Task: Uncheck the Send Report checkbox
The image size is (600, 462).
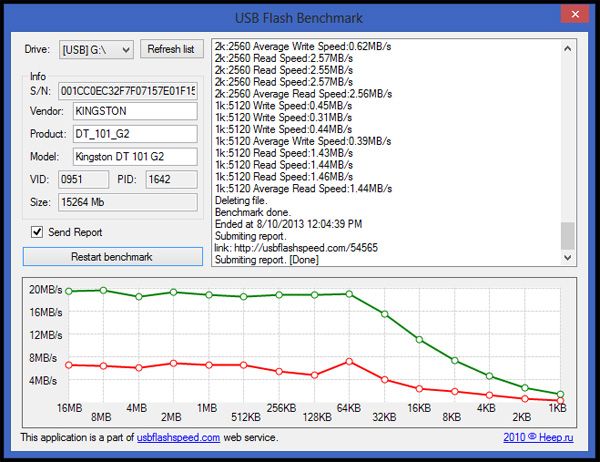Action: pyautogui.click(x=39, y=233)
